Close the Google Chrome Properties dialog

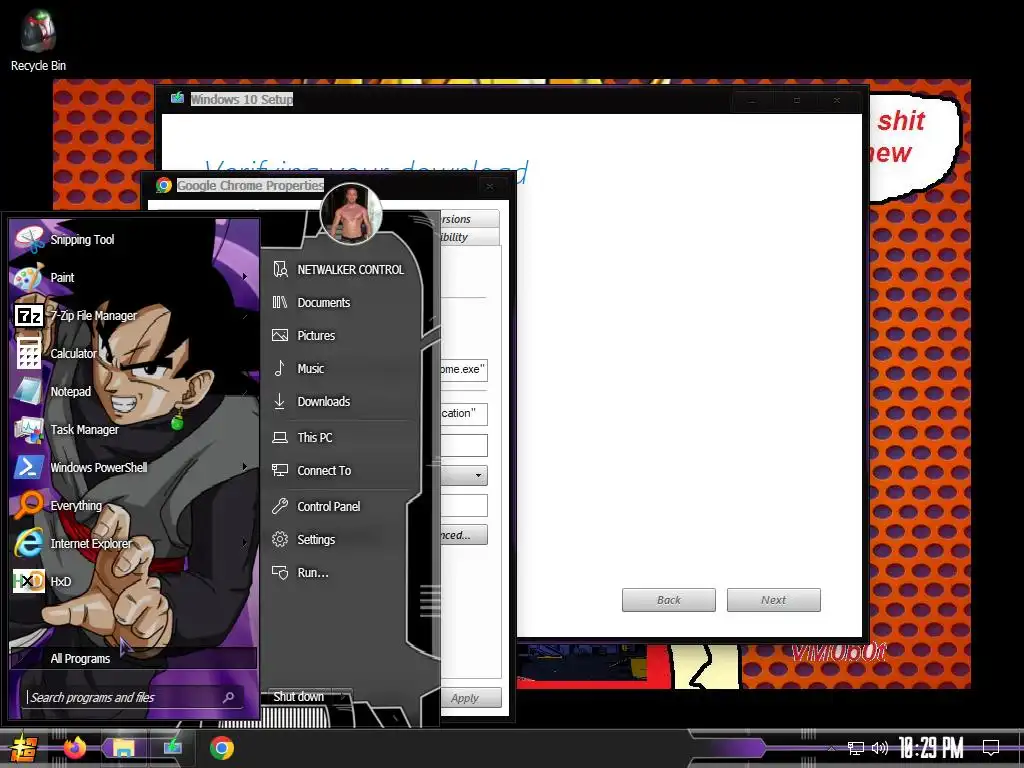490,186
